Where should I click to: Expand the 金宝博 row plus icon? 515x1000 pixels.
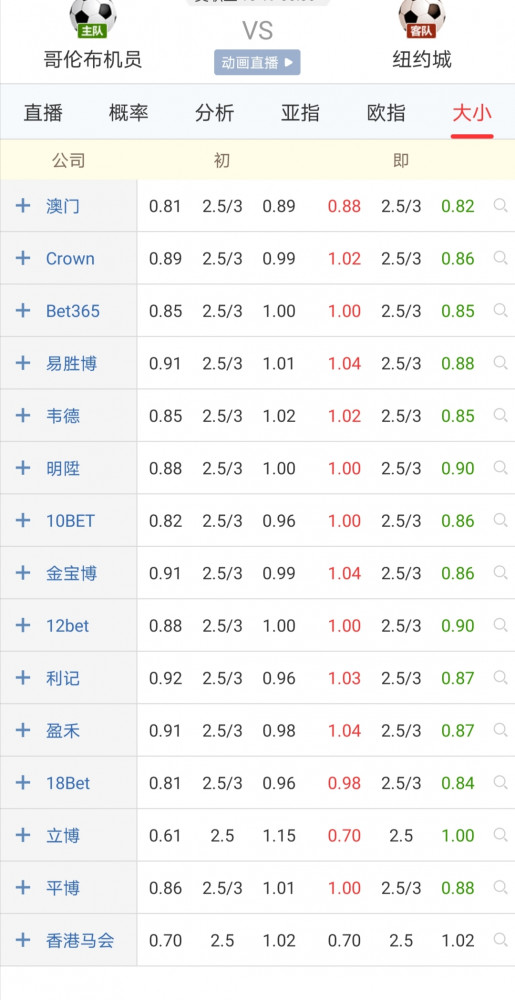(x=23, y=573)
